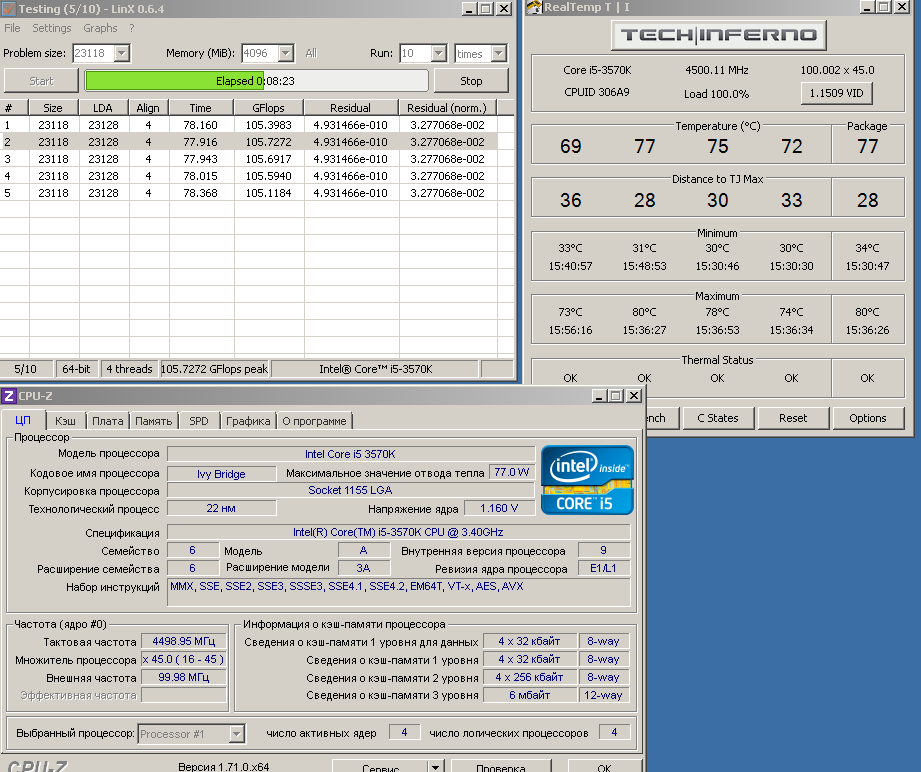Click the 4 threads status bar entry
This screenshot has height=772, width=921.
pyautogui.click(x=129, y=369)
